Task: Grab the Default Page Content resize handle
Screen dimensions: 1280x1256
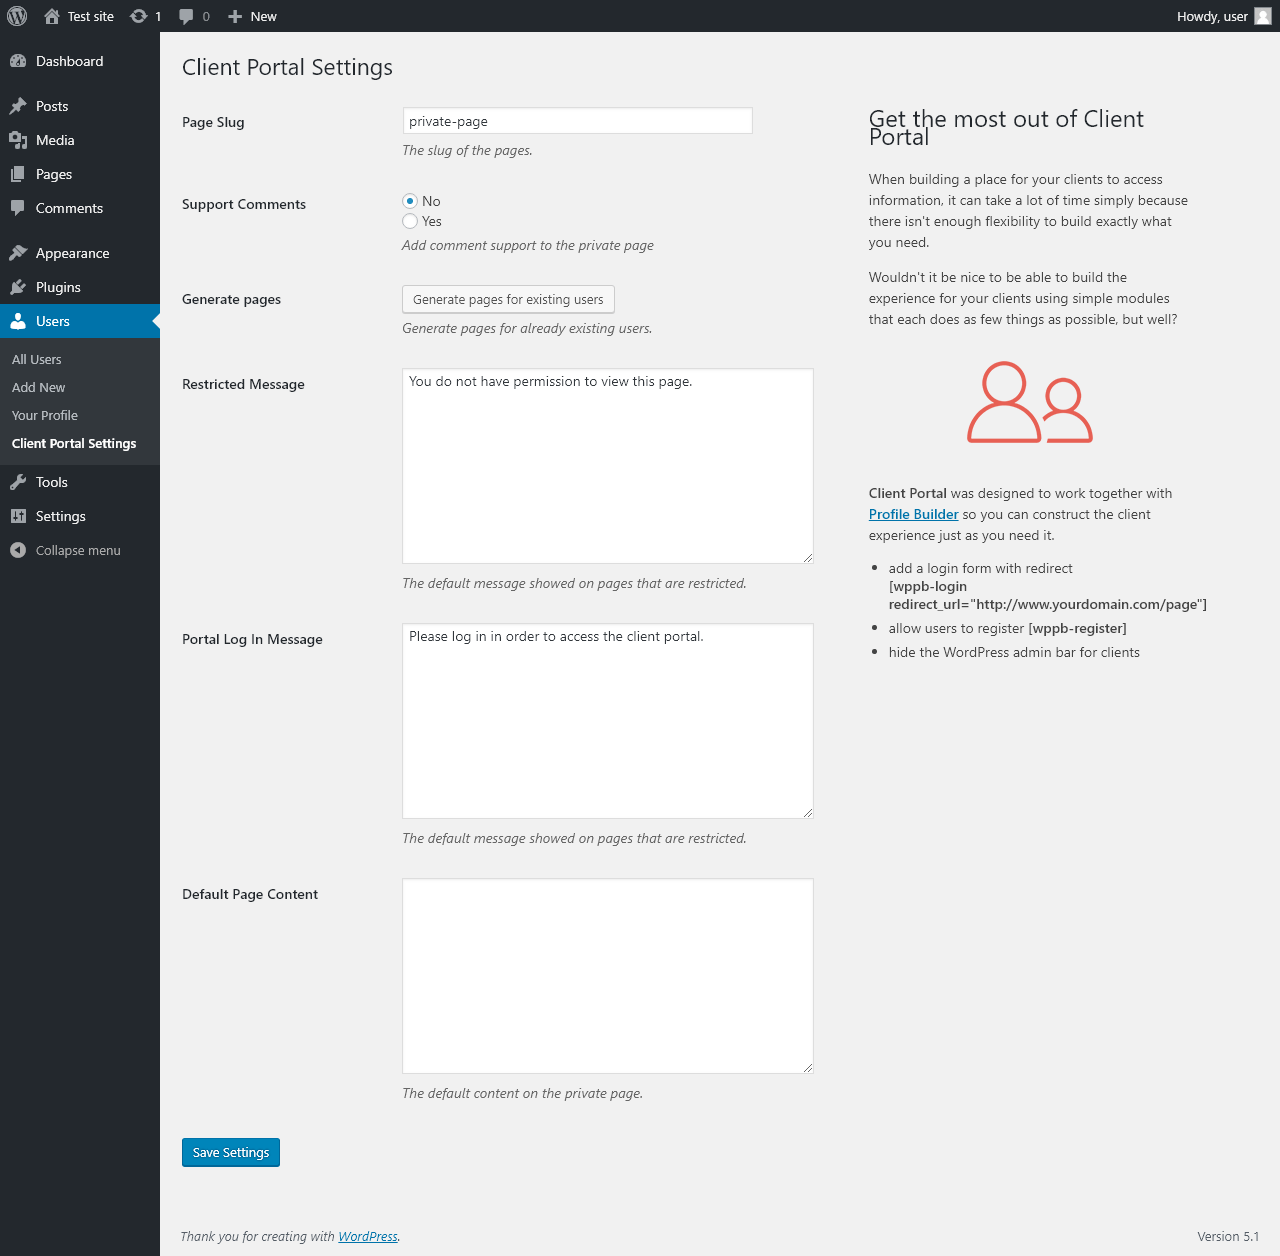Action: (807, 1067)
